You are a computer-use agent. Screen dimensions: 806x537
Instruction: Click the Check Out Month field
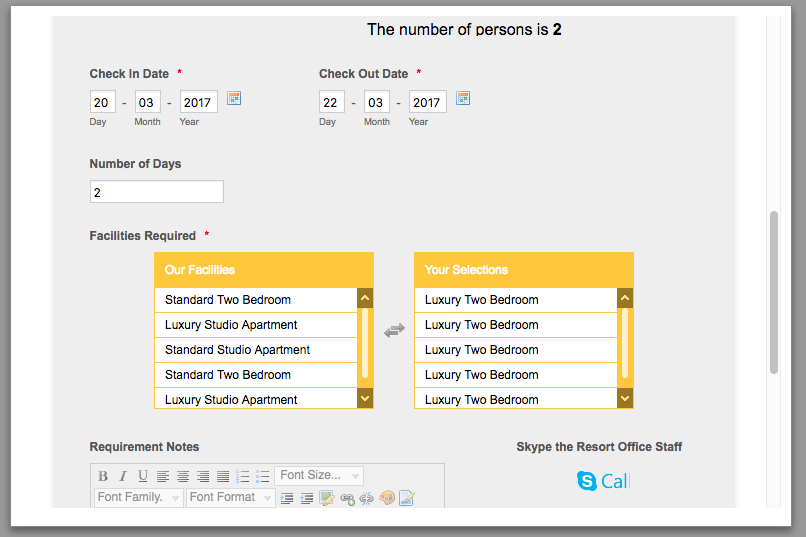[x=377, y=102]
